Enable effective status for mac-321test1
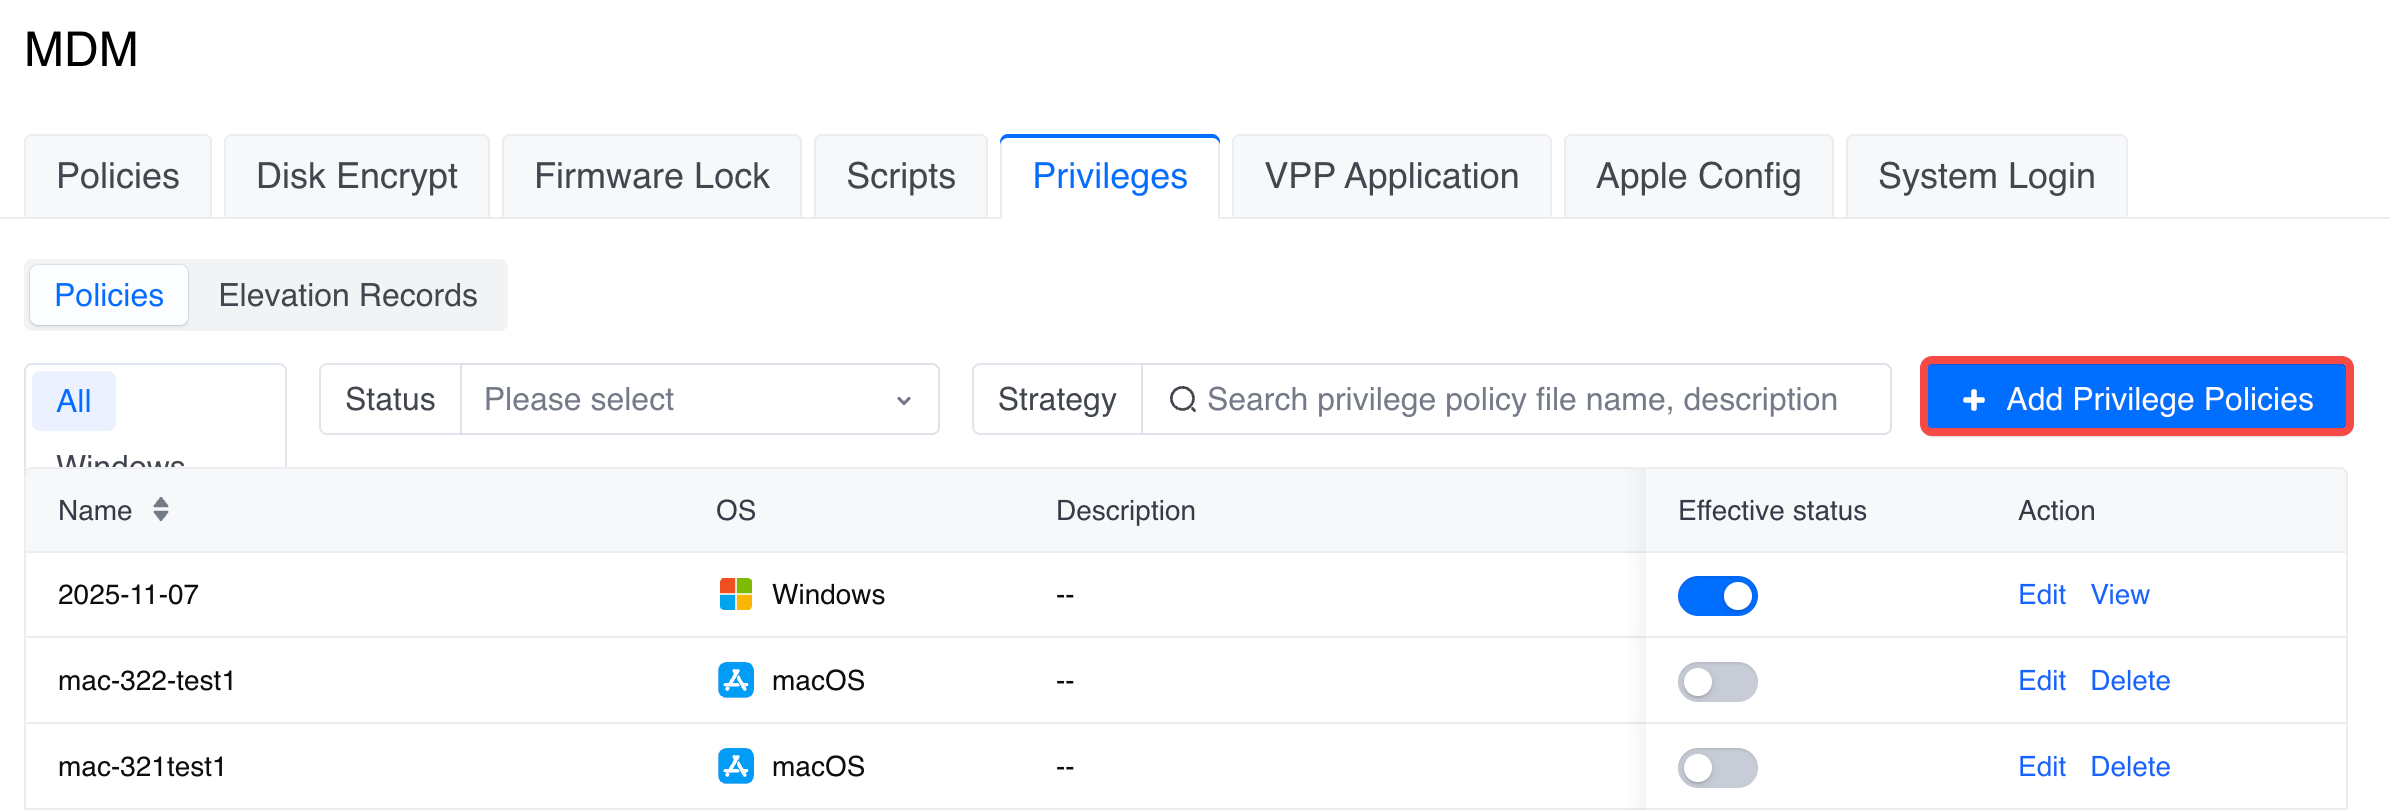 click(1717, 768)
